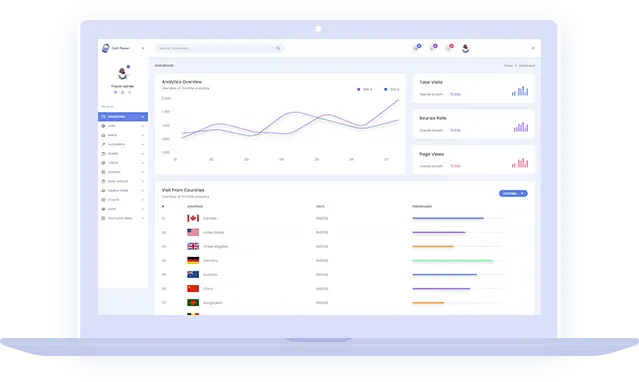Image resolution: width=639 pixels, height=382 pixels.
Task: Select the highlighted Dashboard menu item
Action: [123, 117]
